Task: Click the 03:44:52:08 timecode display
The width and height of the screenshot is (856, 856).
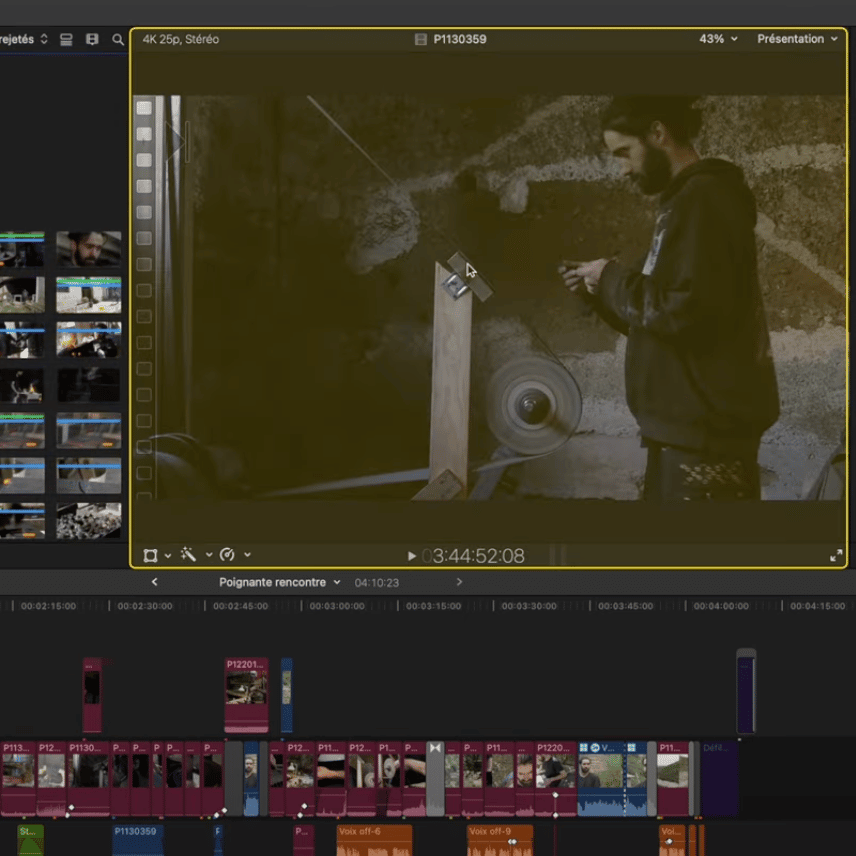Action: tap(473, 556)
